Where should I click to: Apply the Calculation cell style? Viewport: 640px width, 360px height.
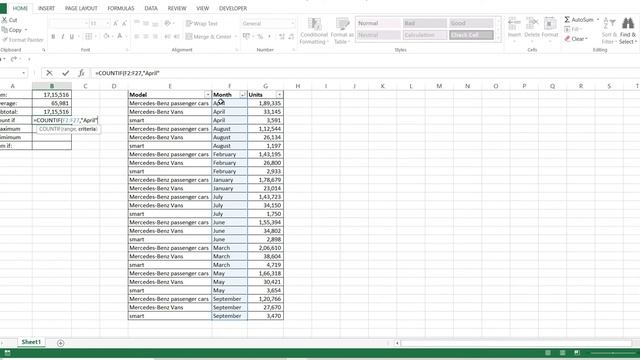click(x=424, y=35)
